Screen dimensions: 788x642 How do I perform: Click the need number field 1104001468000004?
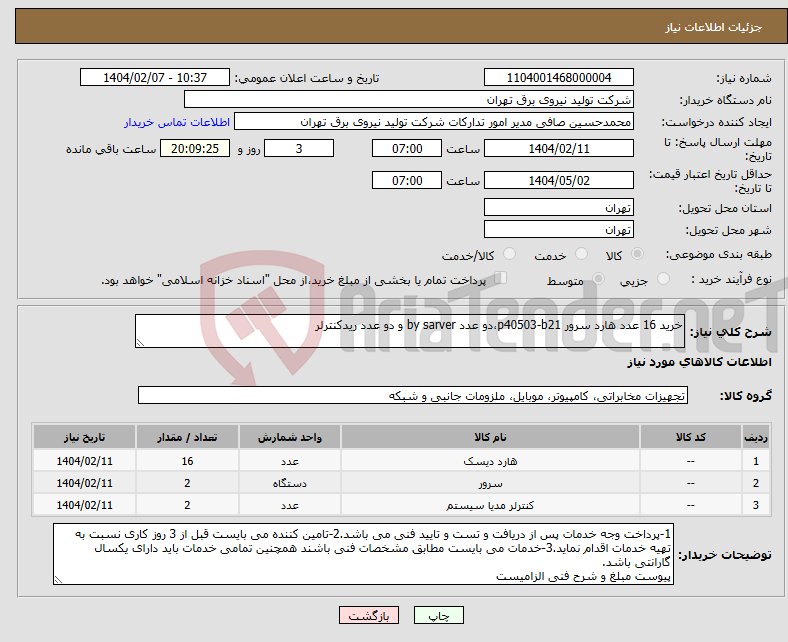click(558, 77)
